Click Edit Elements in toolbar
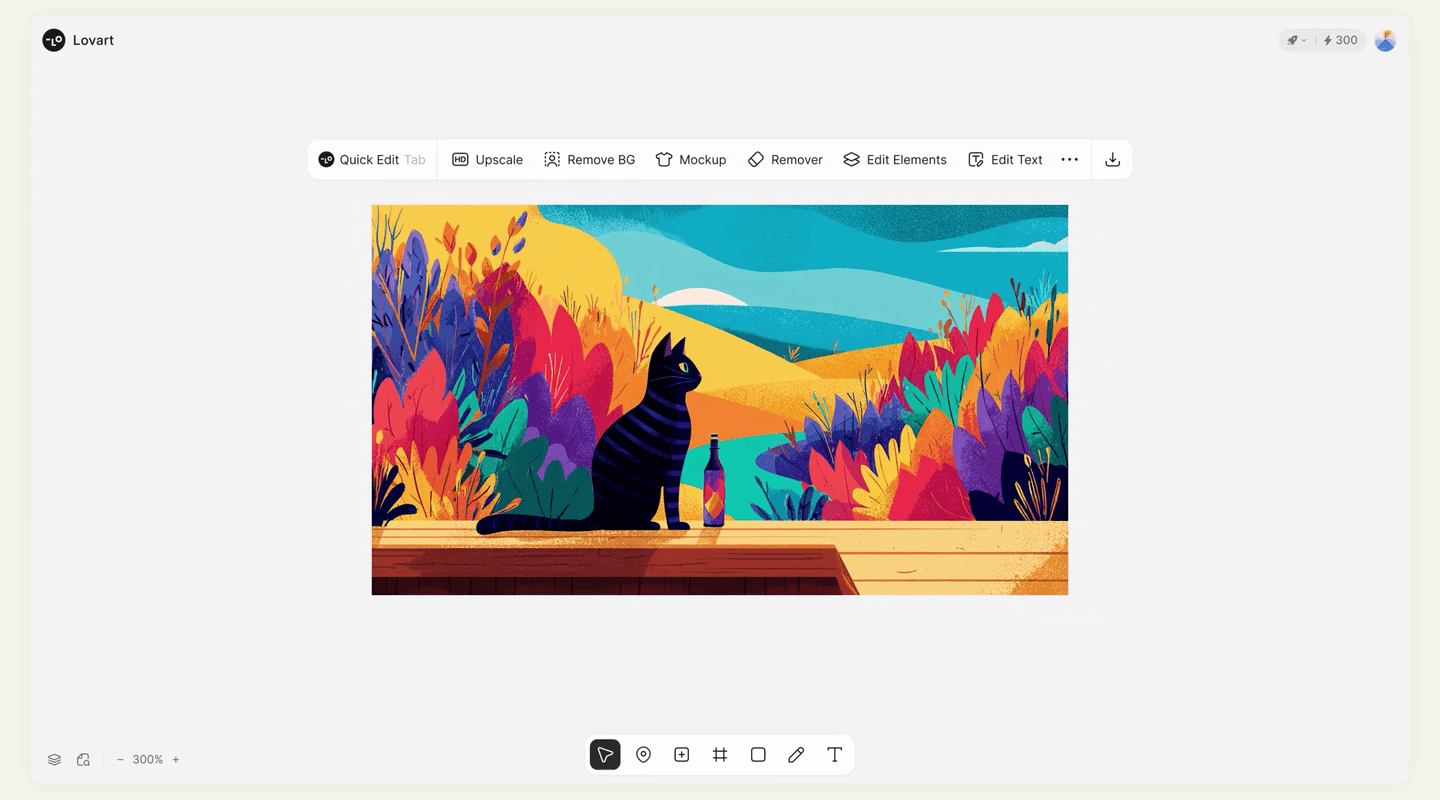 (895, 160)
